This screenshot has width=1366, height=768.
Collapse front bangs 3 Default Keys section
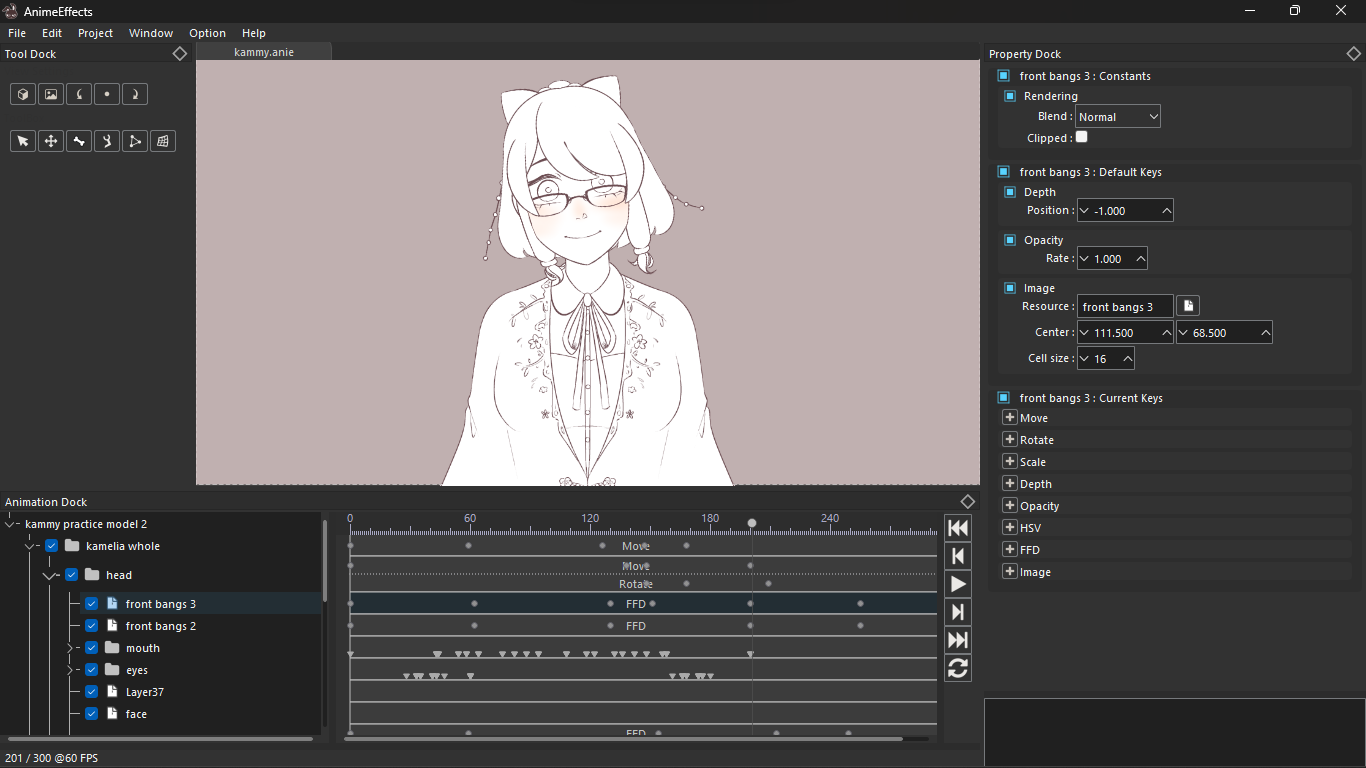tap(1003, 172)
